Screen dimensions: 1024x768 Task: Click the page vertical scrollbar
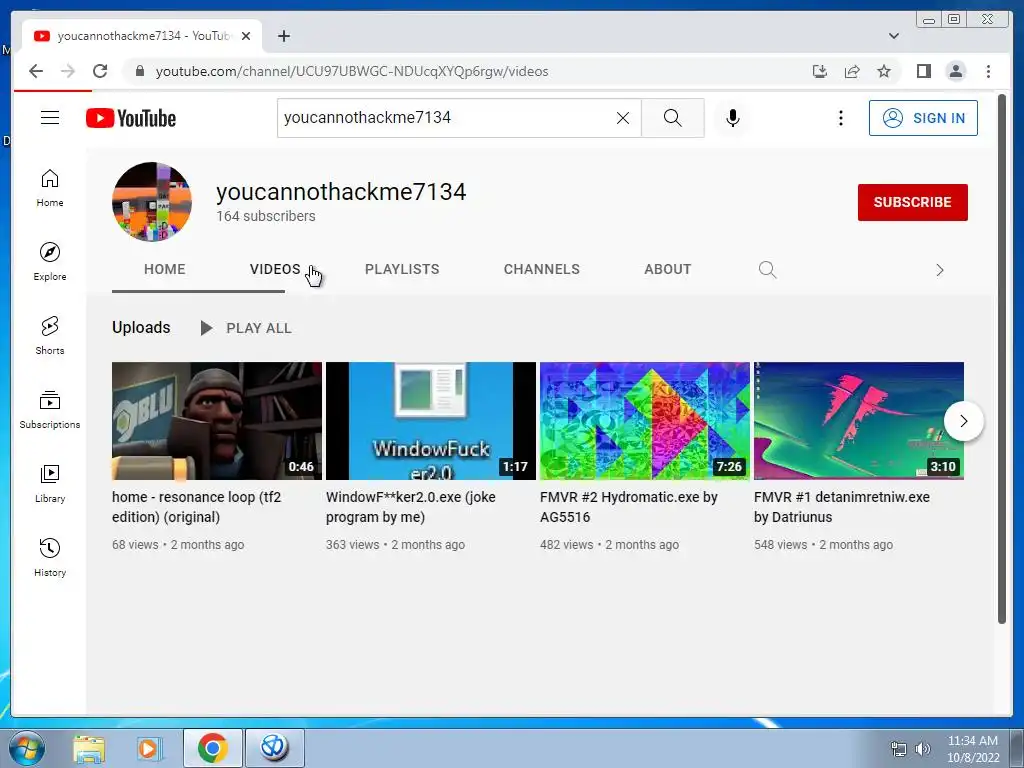pyautogui.click(x=1002, y=358)
